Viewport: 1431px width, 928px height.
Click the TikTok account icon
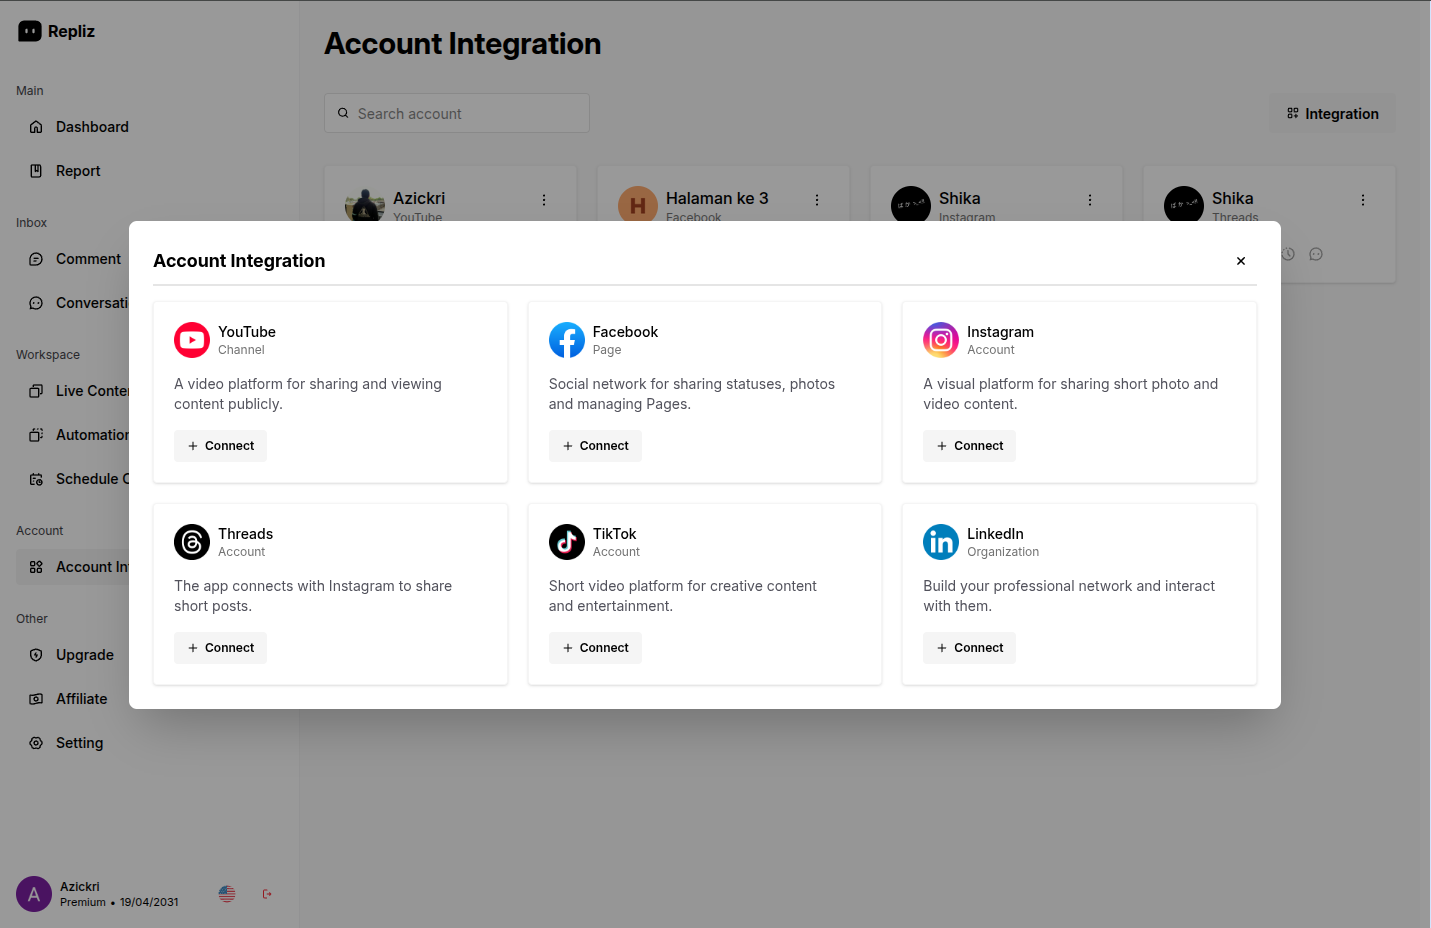click(566, 542)
